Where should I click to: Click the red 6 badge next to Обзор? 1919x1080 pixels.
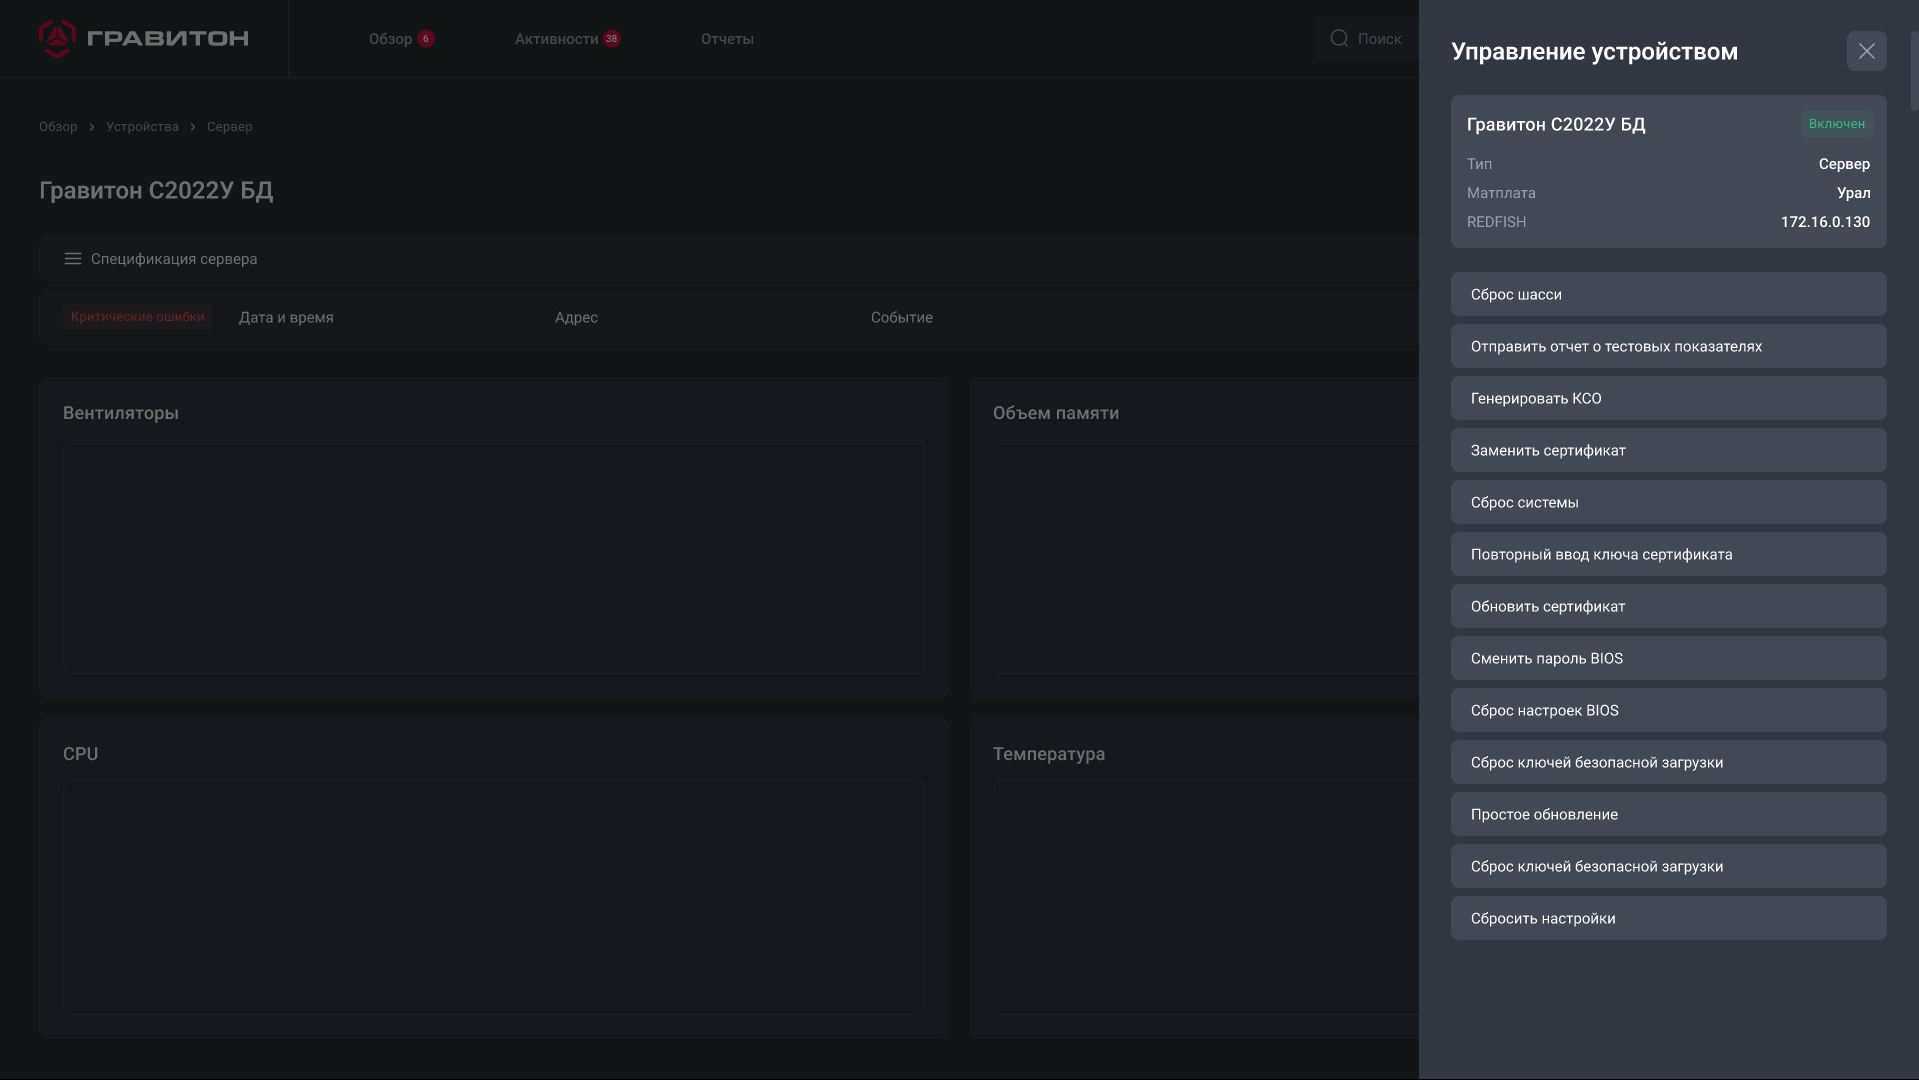click(x=426, y=39)
